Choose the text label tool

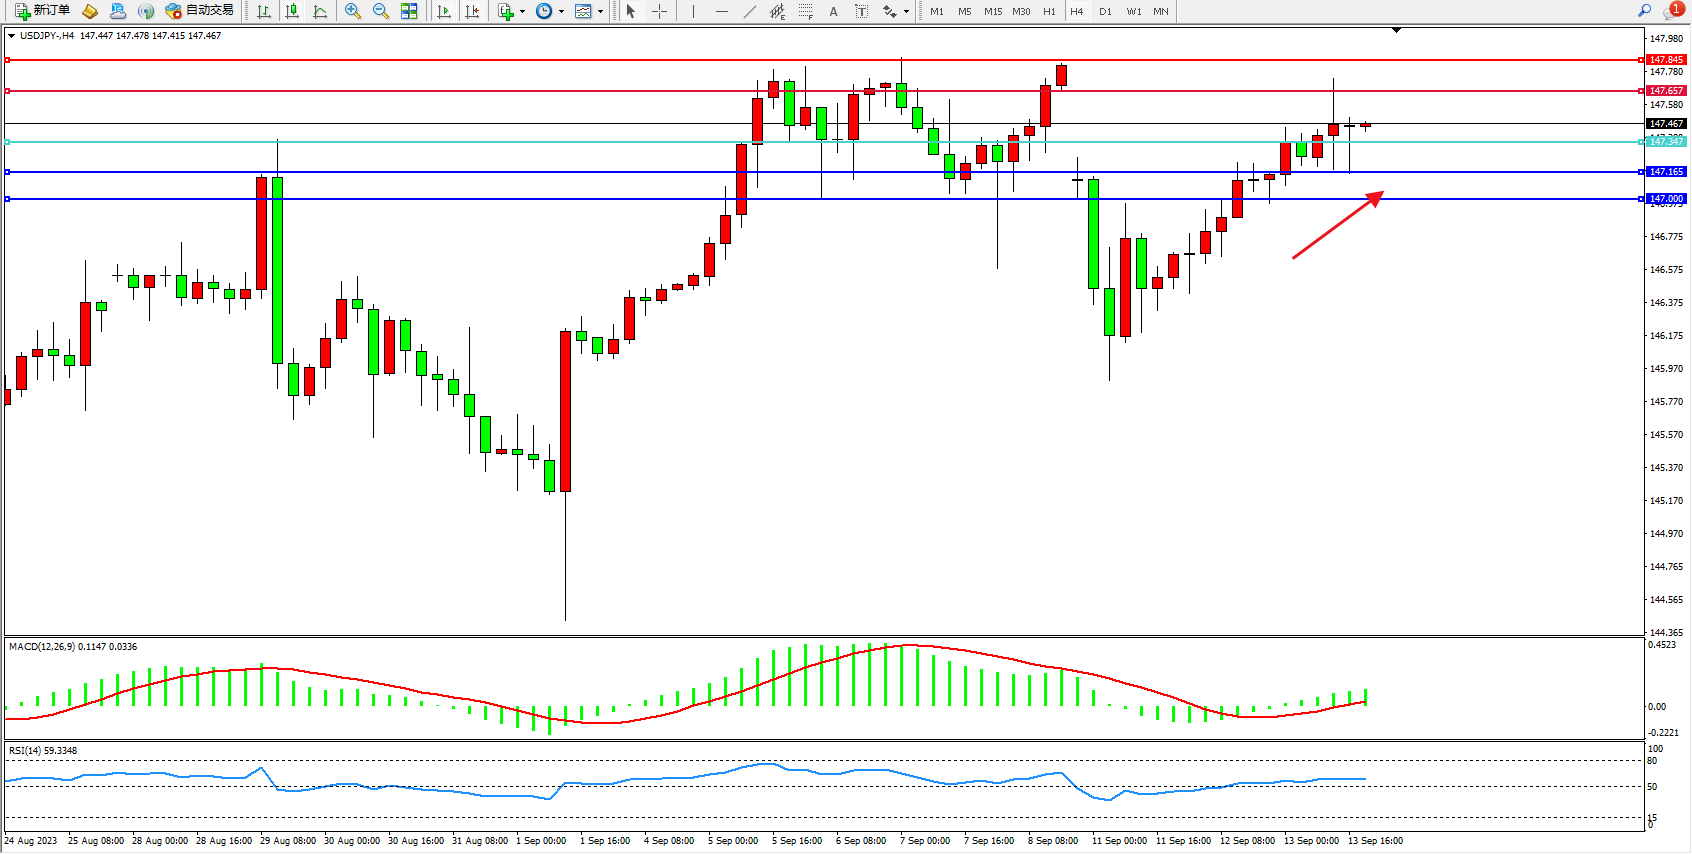click(x=862, y=11)
